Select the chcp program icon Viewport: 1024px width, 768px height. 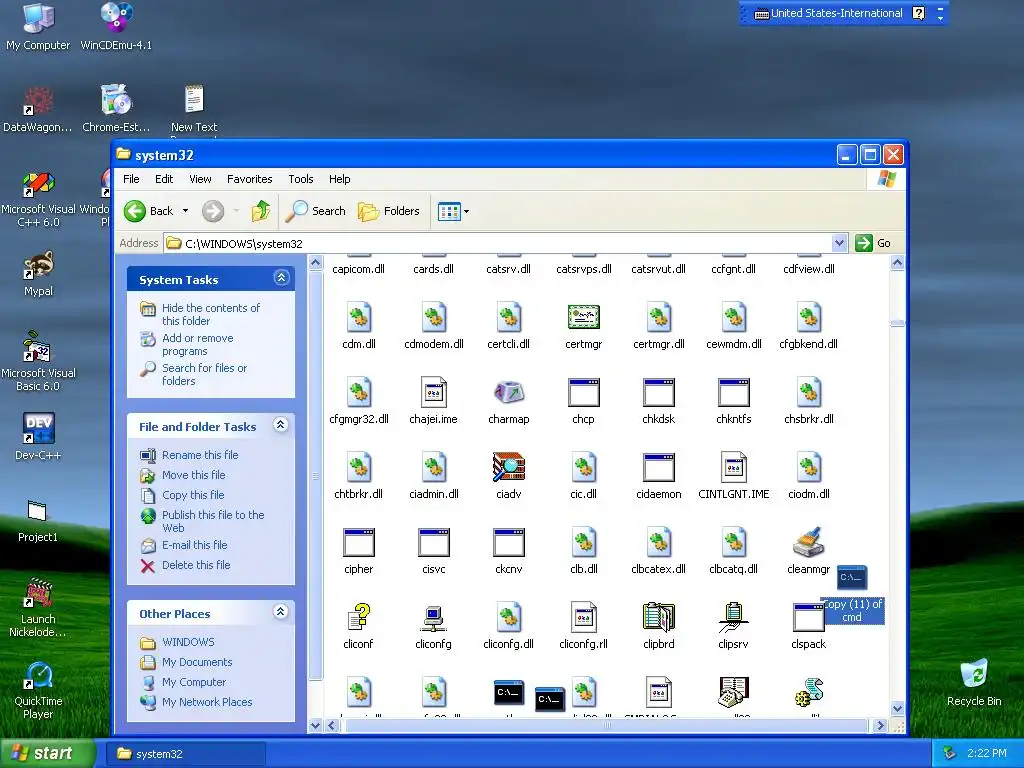pyautogui.click(x=583, y=393)
